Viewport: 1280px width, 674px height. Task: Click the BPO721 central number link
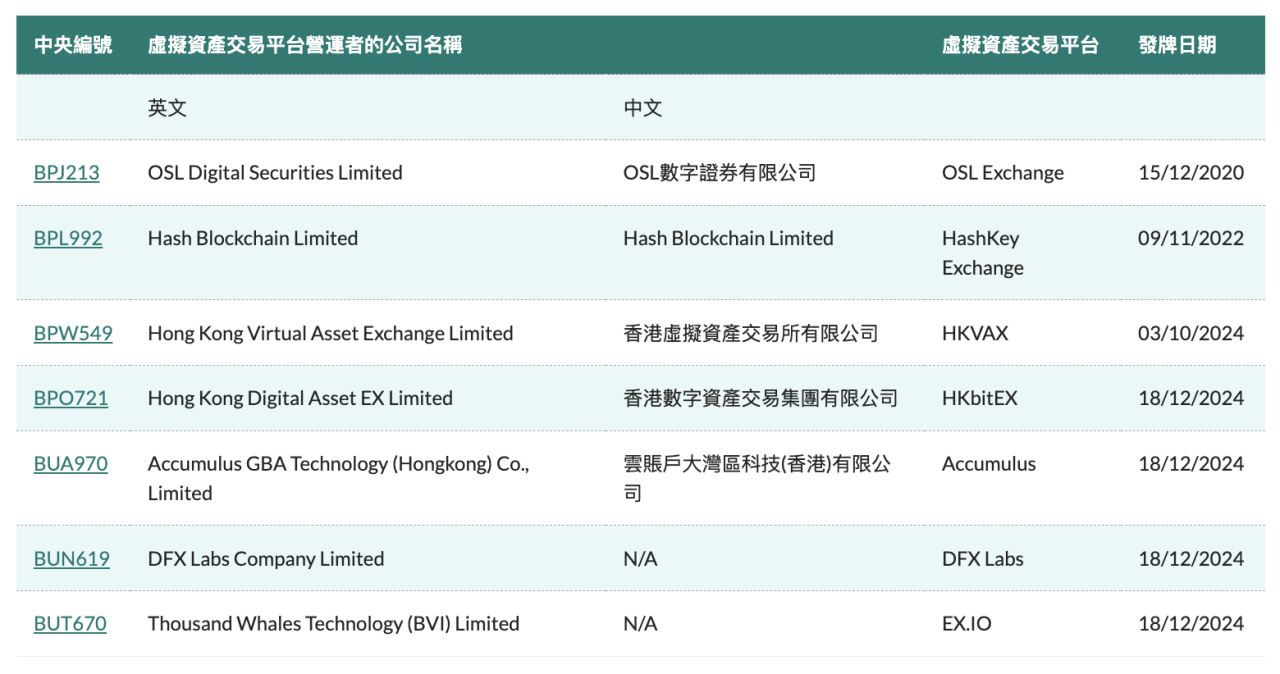71,398
